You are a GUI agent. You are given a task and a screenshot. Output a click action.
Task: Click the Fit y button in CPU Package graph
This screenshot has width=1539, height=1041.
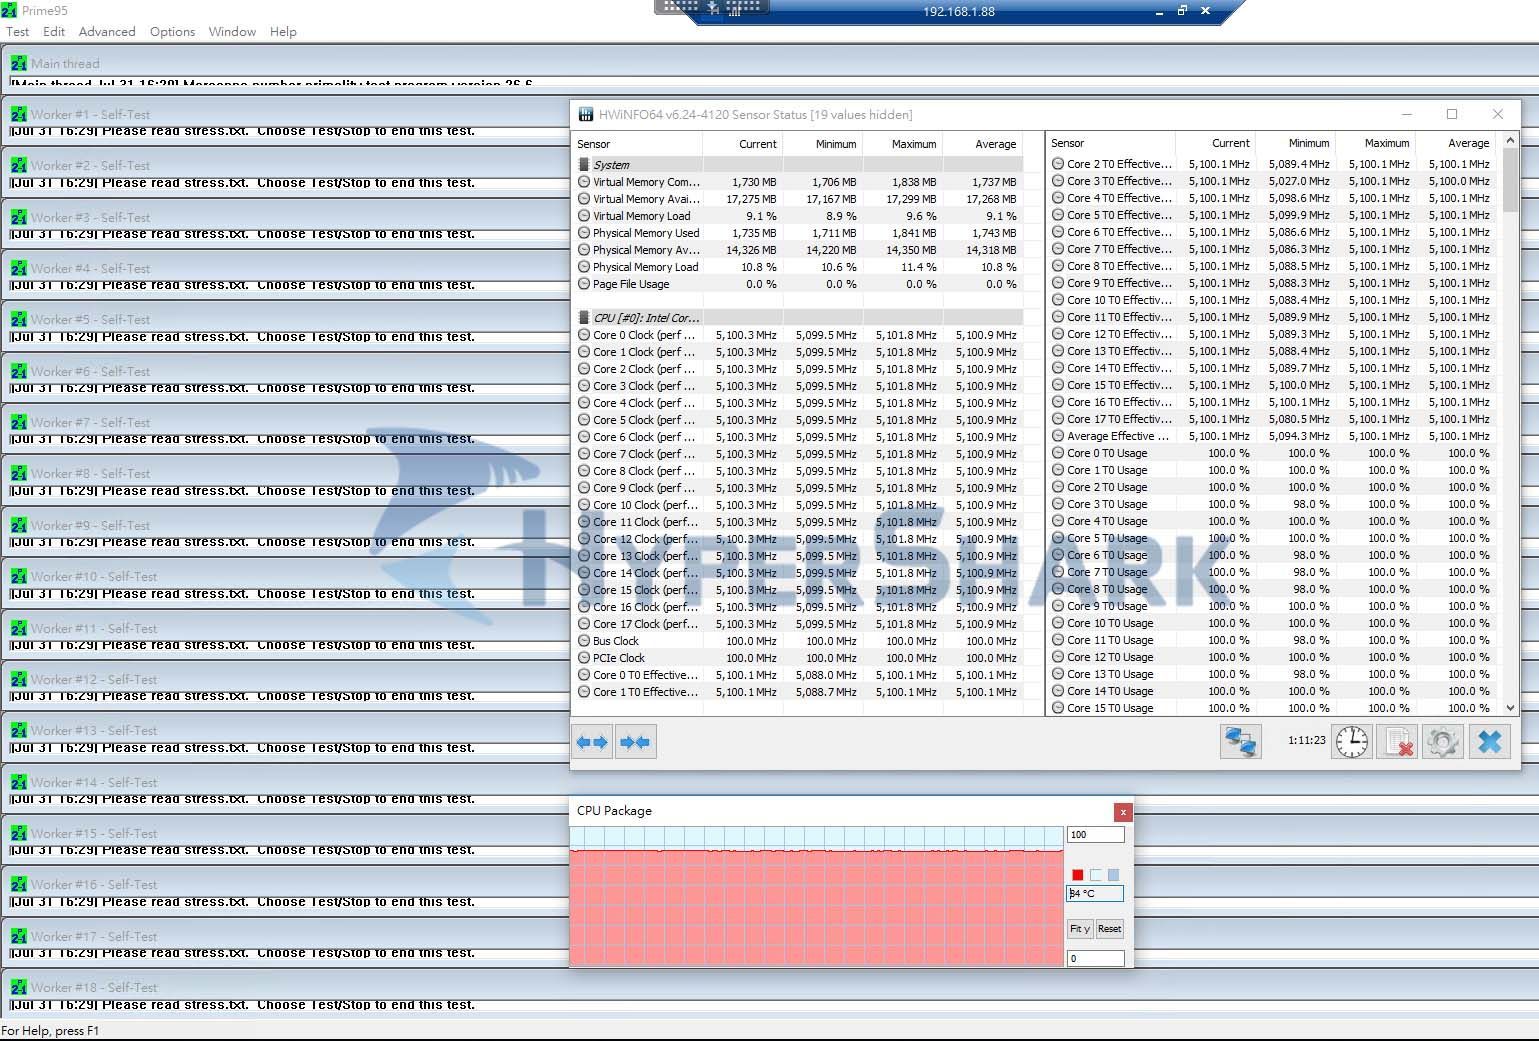[x=1079, y=929]
